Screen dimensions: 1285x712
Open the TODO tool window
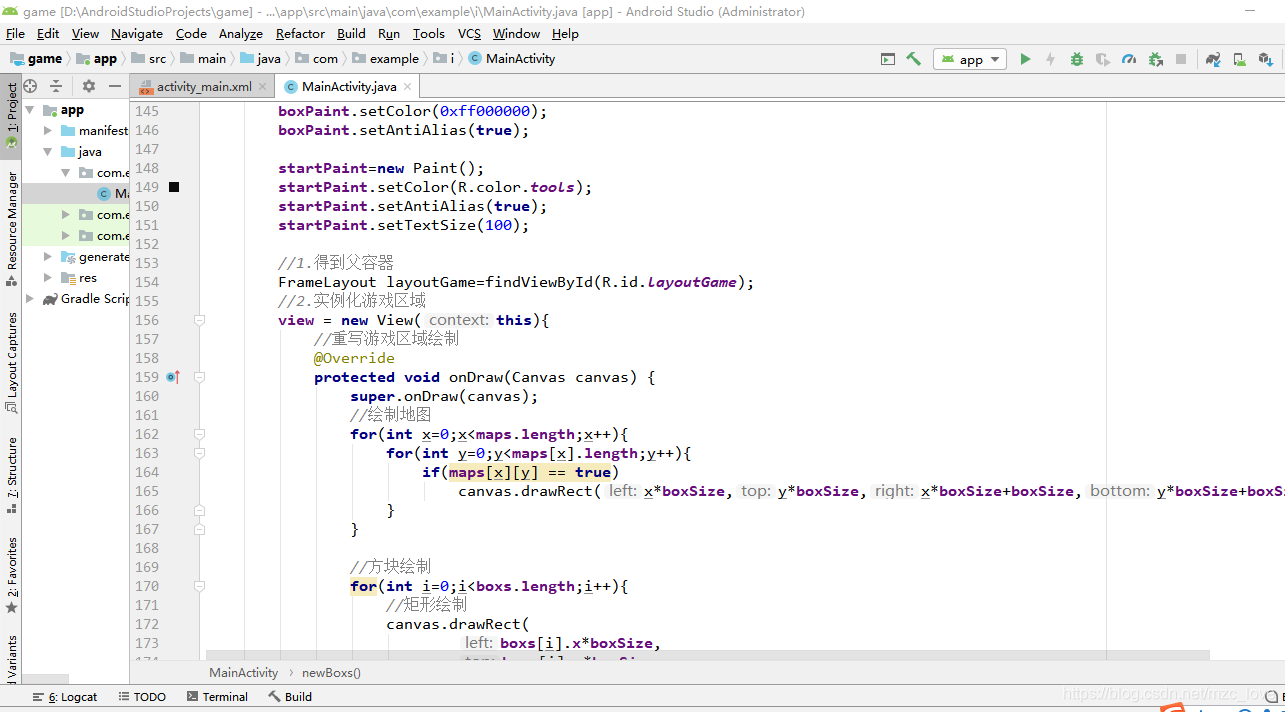(142, 697)
